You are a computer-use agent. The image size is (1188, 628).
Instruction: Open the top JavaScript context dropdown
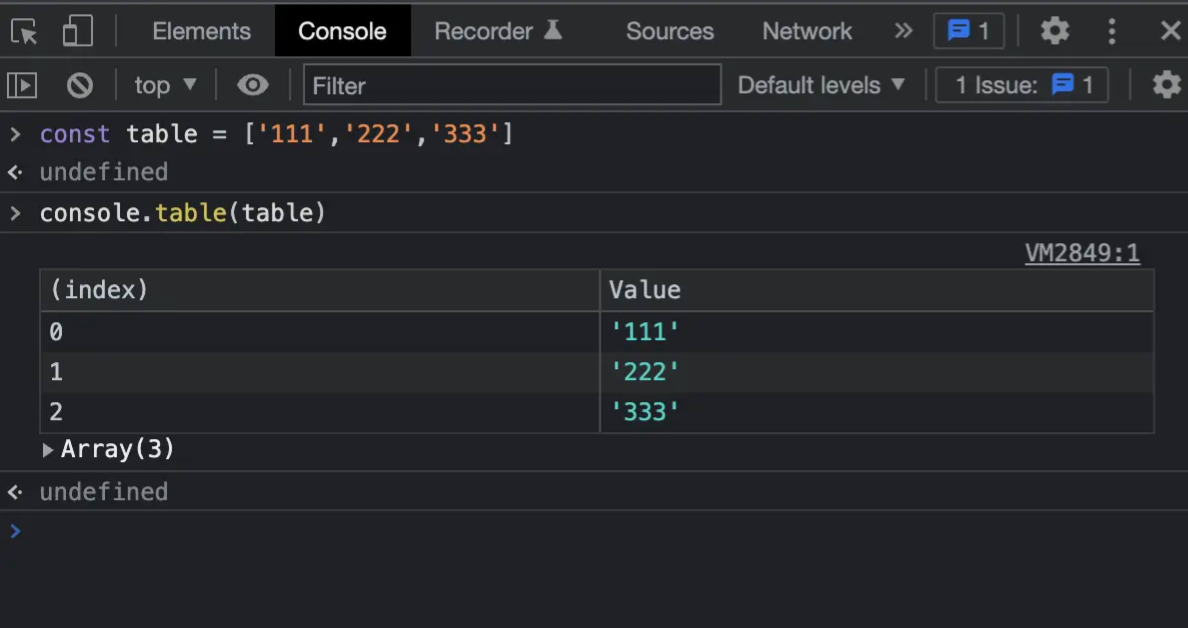165,85
